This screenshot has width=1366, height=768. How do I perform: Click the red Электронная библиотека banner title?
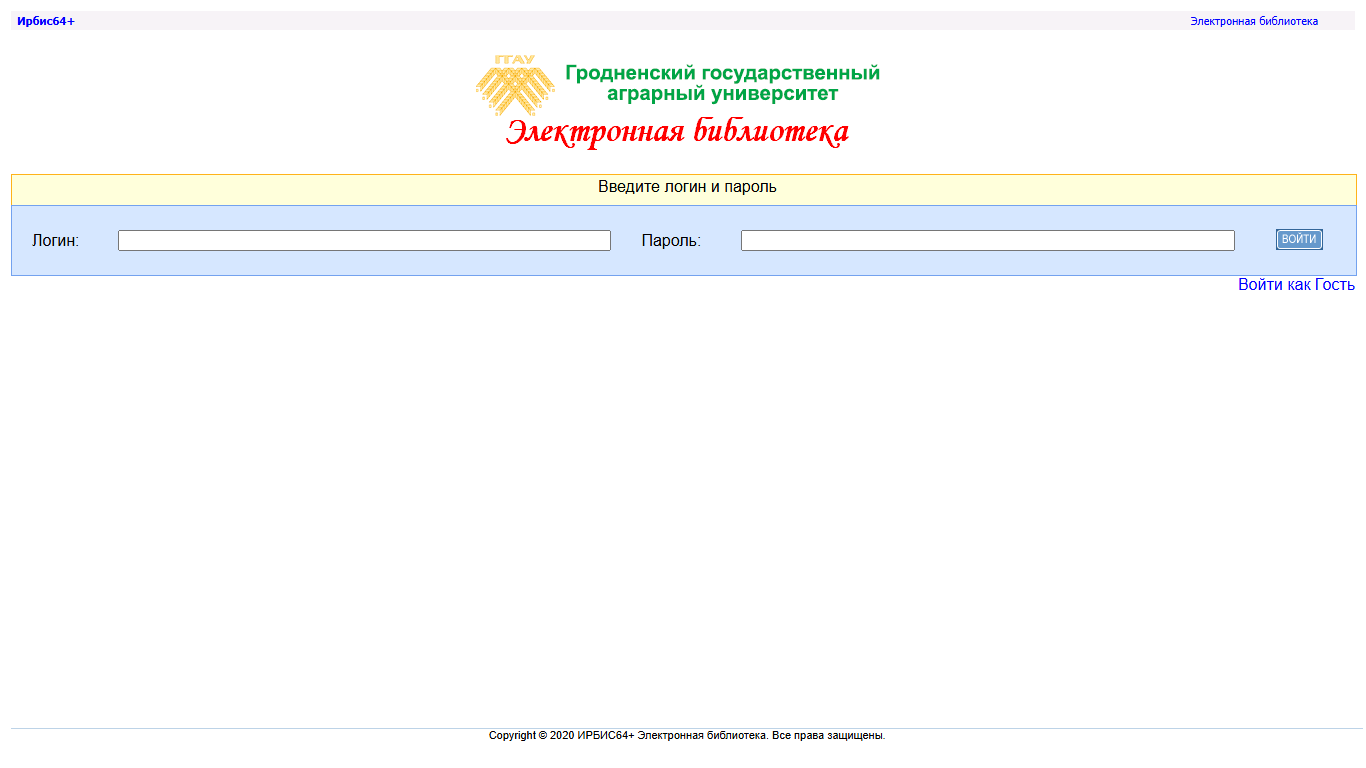pyautogui.click(x=677, y=132)
